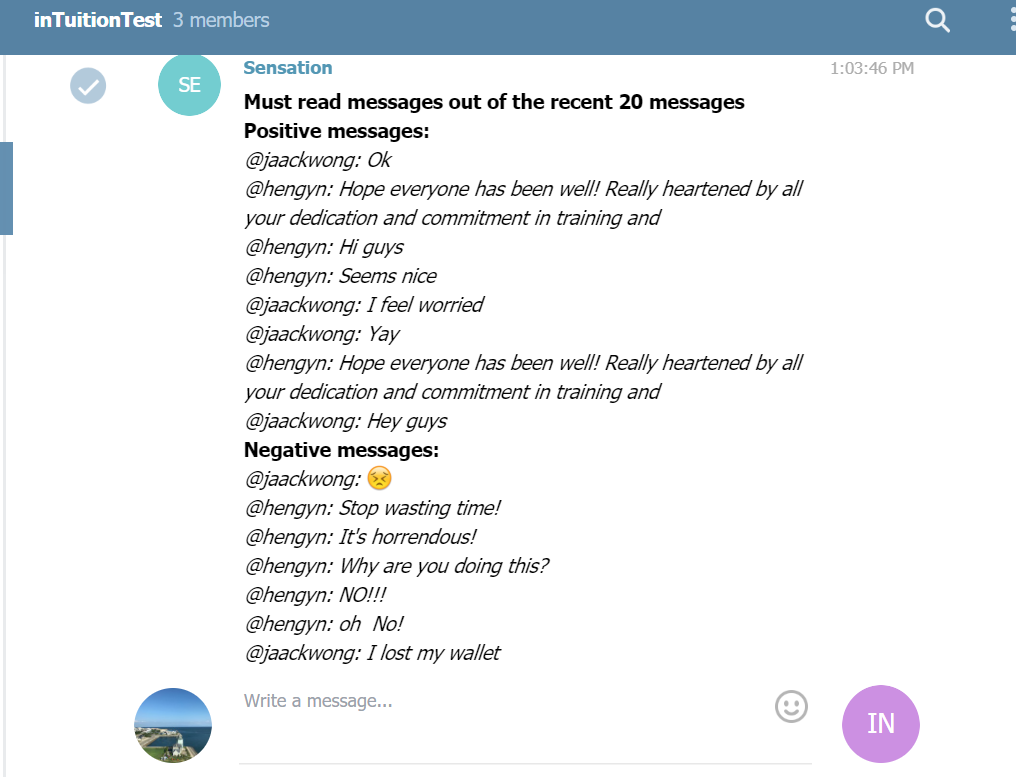
Task: Toggle the checkmark selecting Sensation's message
Action: [88, 86]
